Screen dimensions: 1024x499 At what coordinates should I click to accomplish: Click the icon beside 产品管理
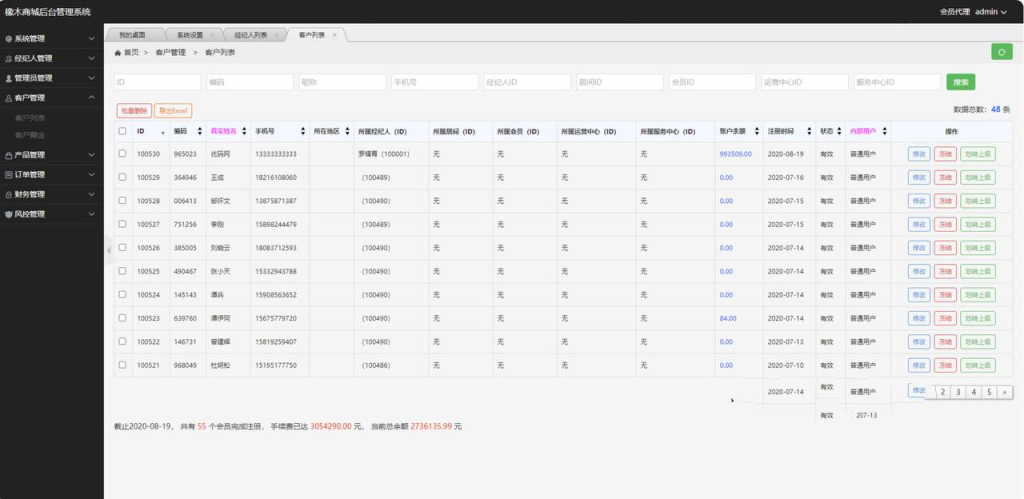[x=8, y=155]
